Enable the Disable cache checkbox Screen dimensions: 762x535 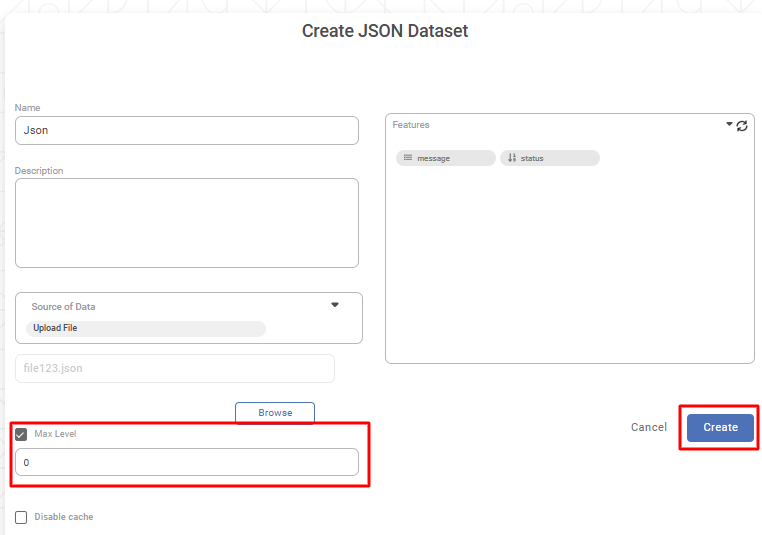pyautogui.click(x=21, y=517)
